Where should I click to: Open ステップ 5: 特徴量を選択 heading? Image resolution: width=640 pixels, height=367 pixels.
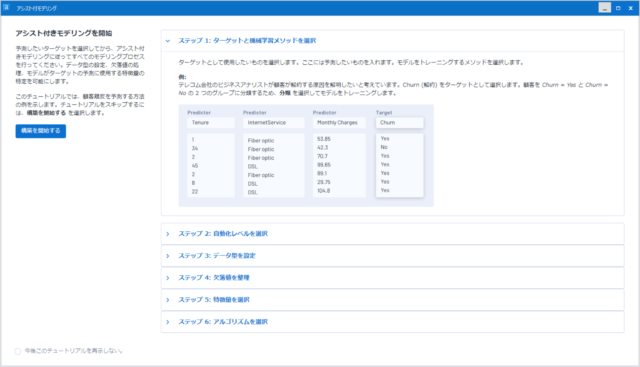point(214,300)
